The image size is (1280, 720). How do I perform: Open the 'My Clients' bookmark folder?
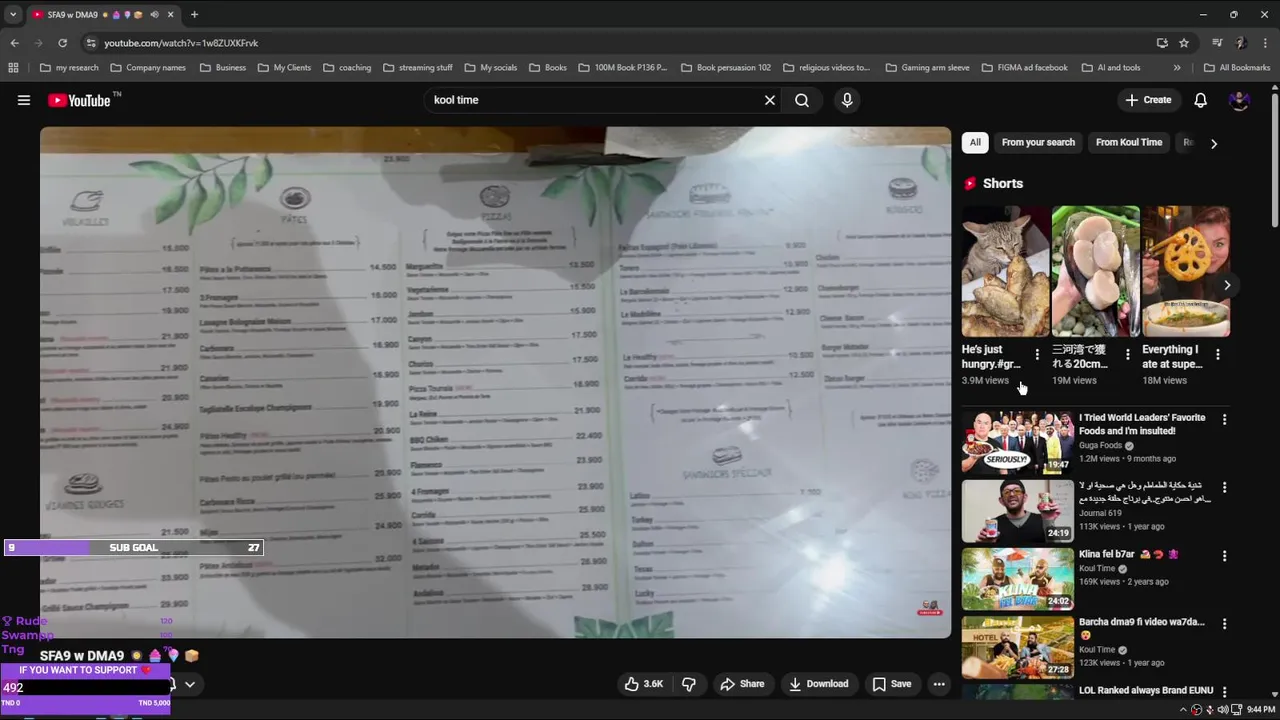coord(285,67)
